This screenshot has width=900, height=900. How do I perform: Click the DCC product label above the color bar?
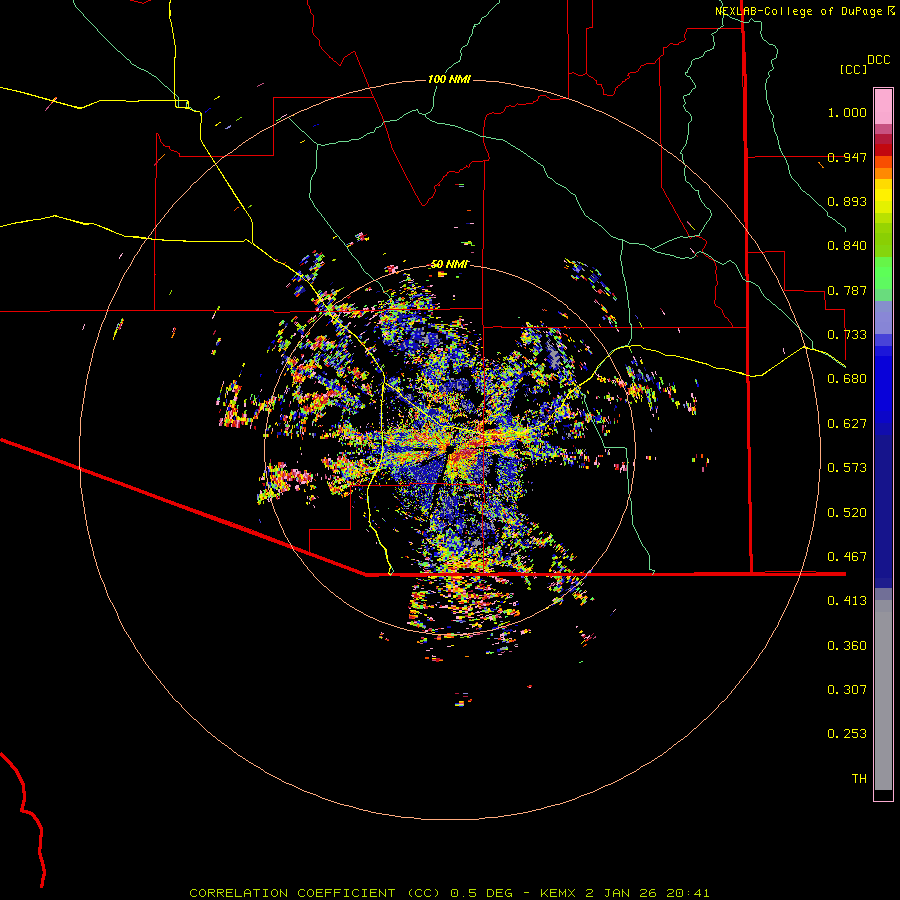pyautogui.click(x=878, y=60)
